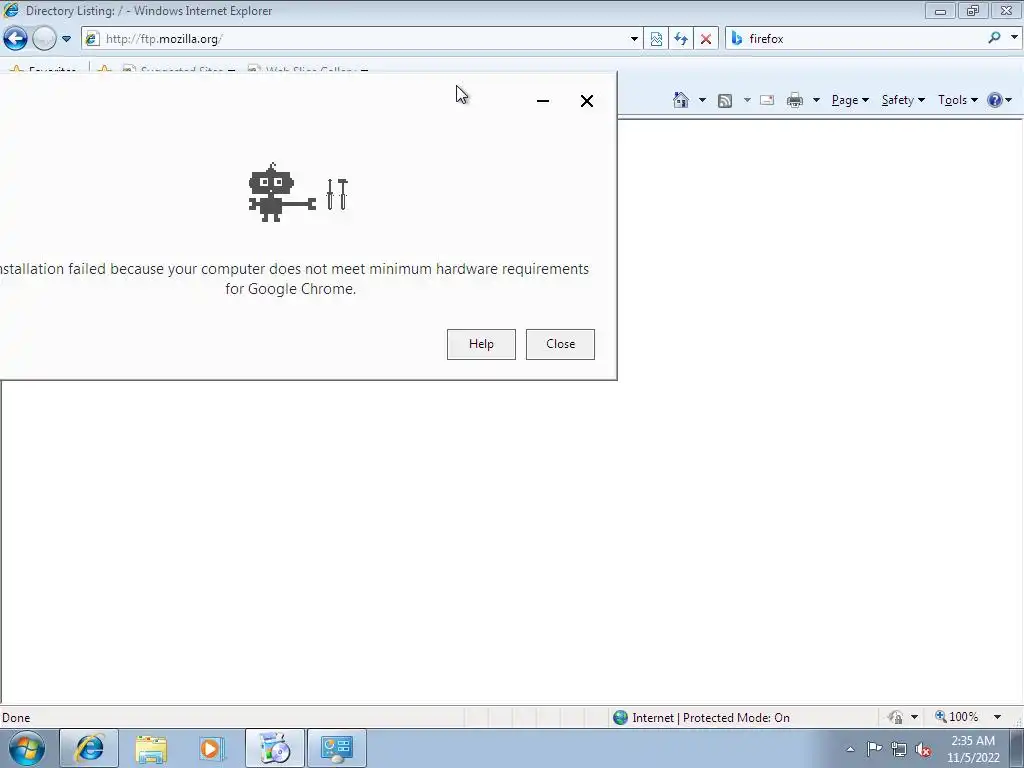
Task: Open the Windows Start menu orb
Action: (x=27, y=748)
